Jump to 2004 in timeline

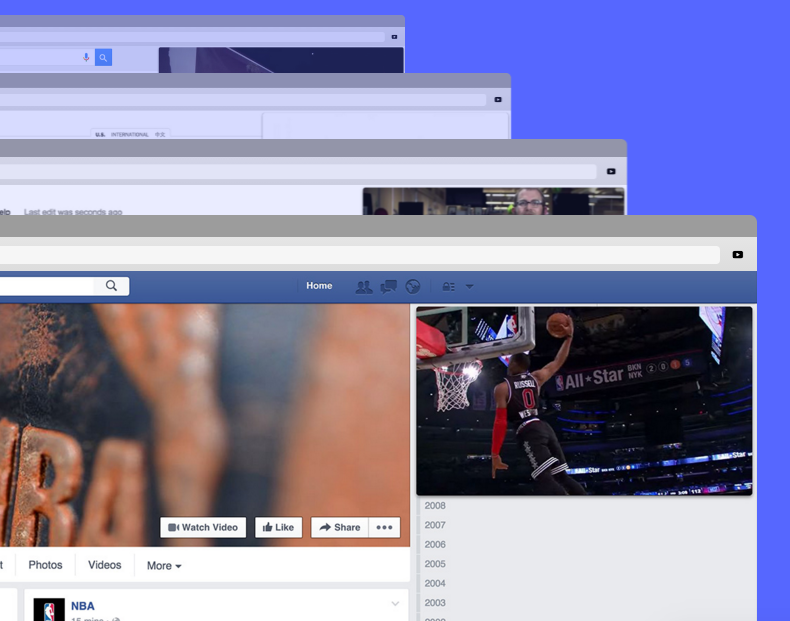435,583
